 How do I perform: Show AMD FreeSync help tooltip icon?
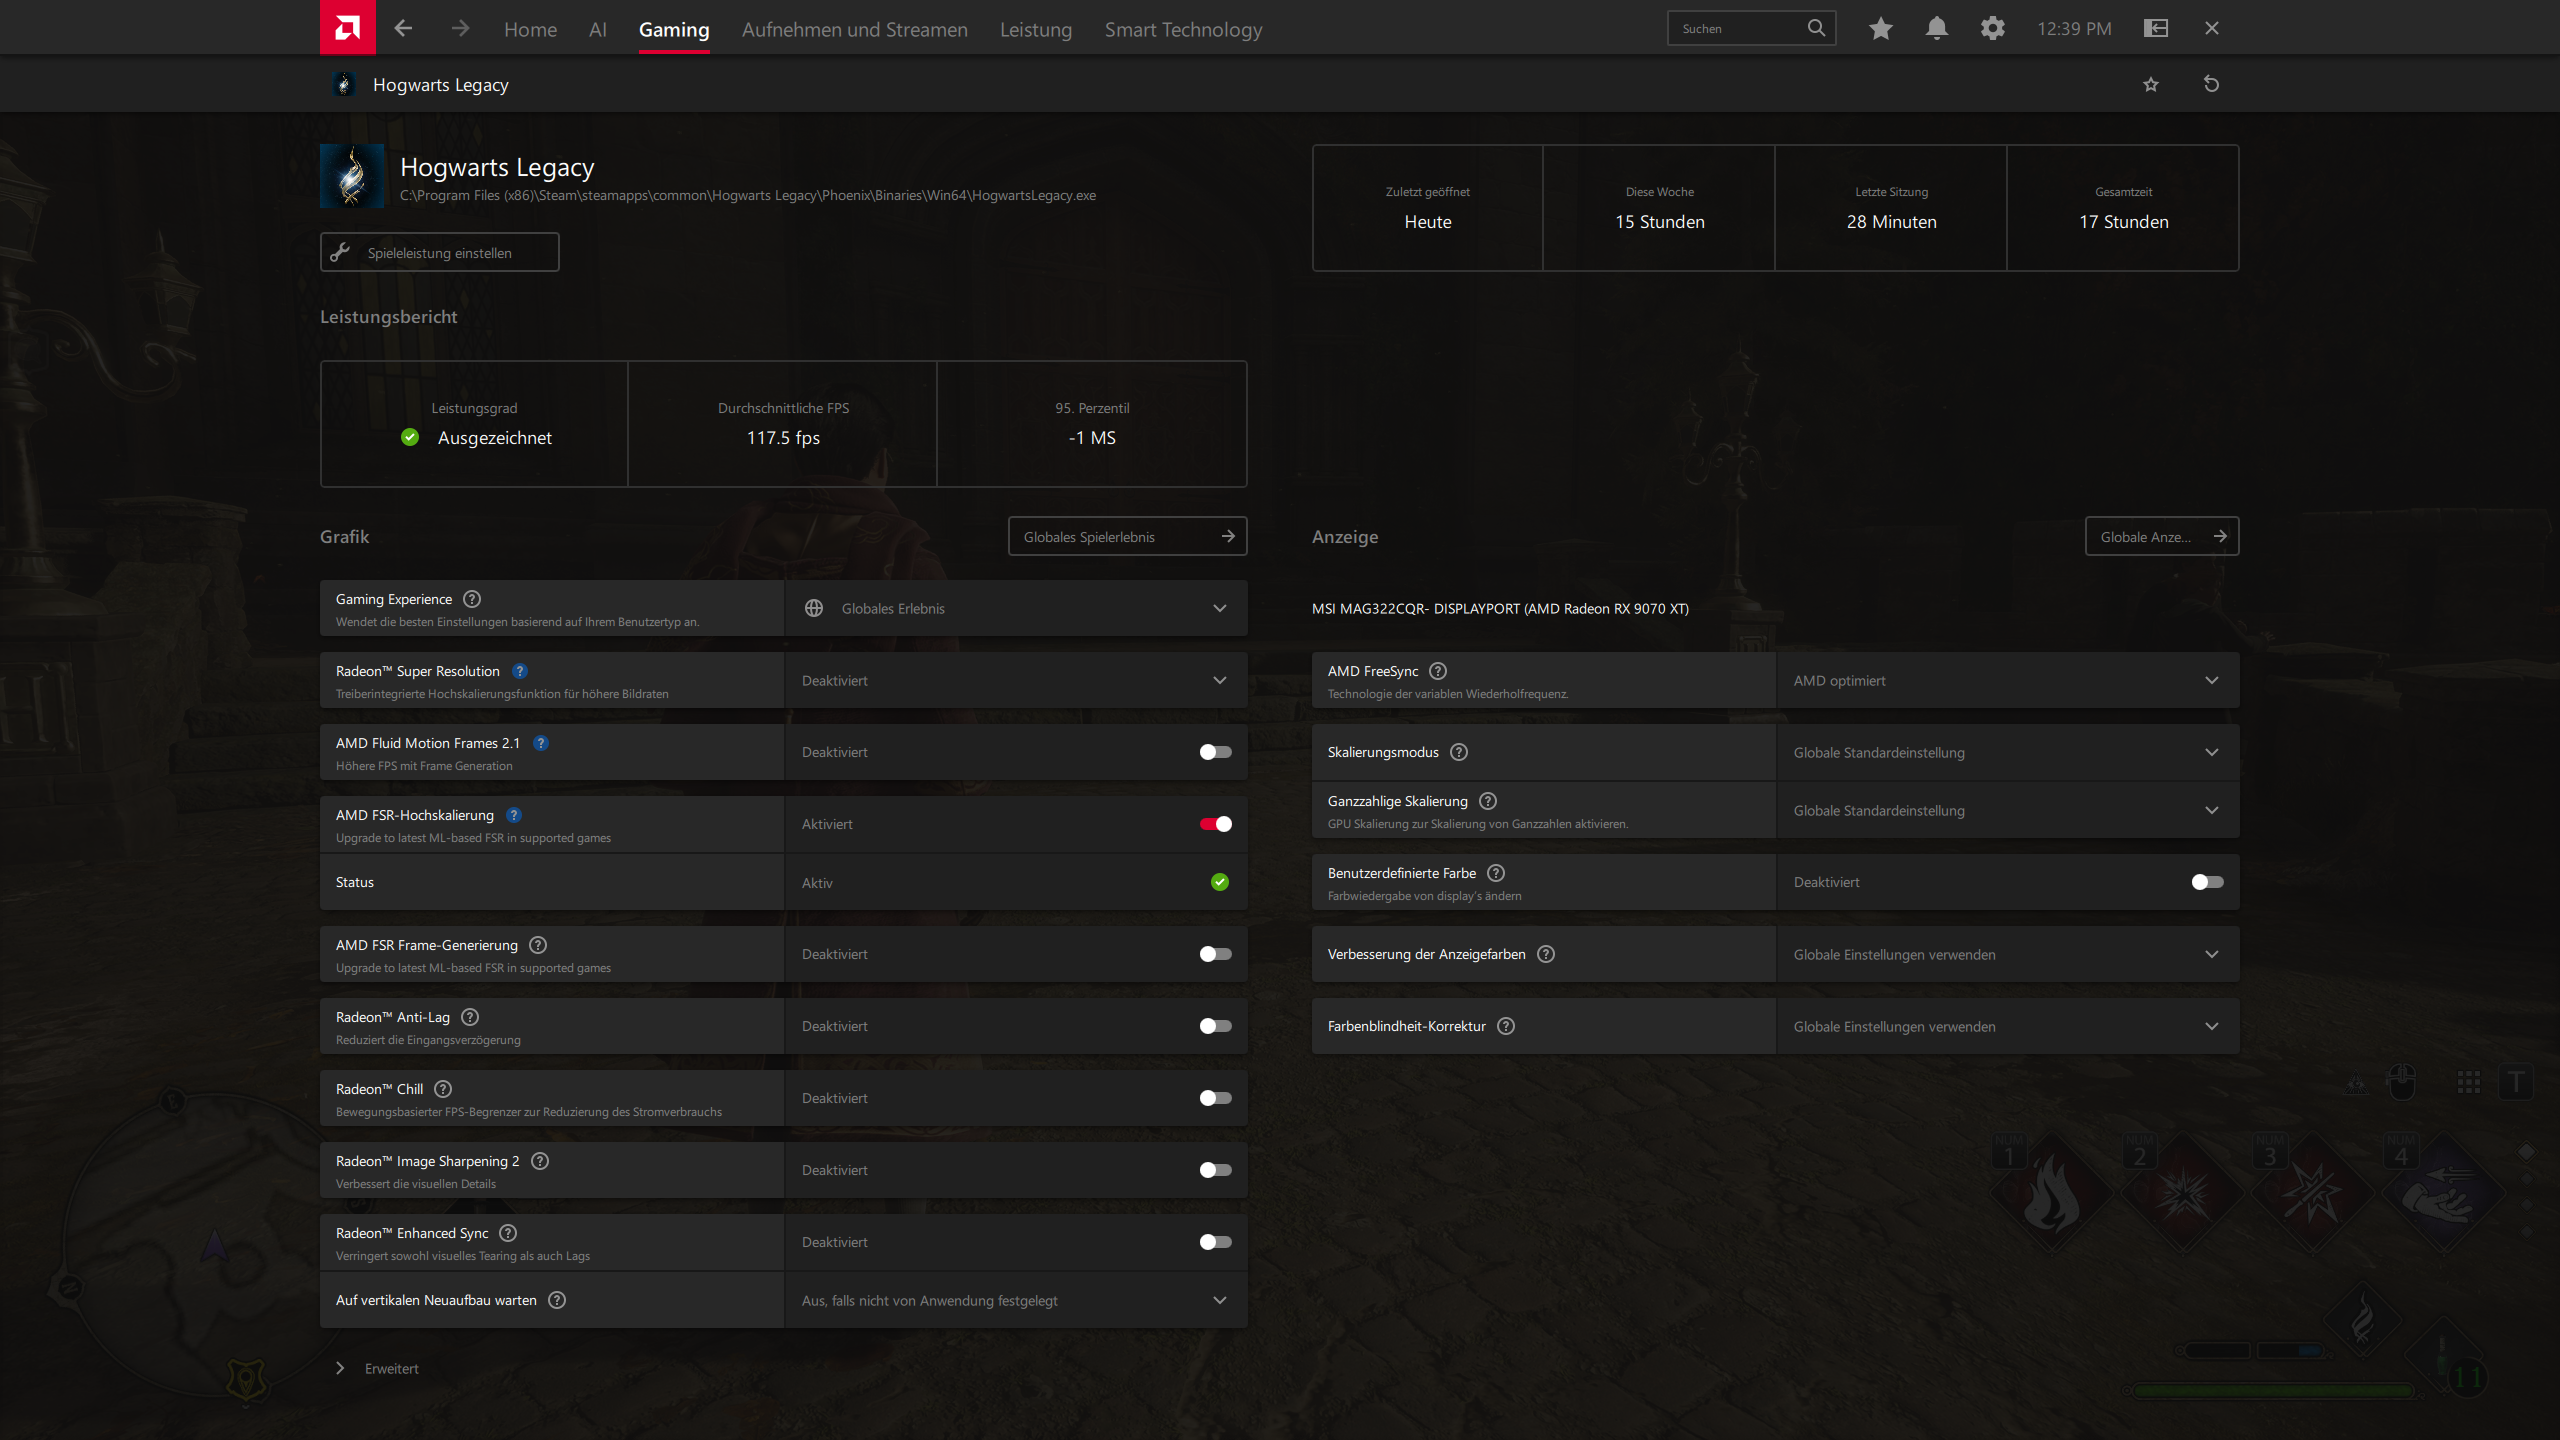tap(1438, 671)
